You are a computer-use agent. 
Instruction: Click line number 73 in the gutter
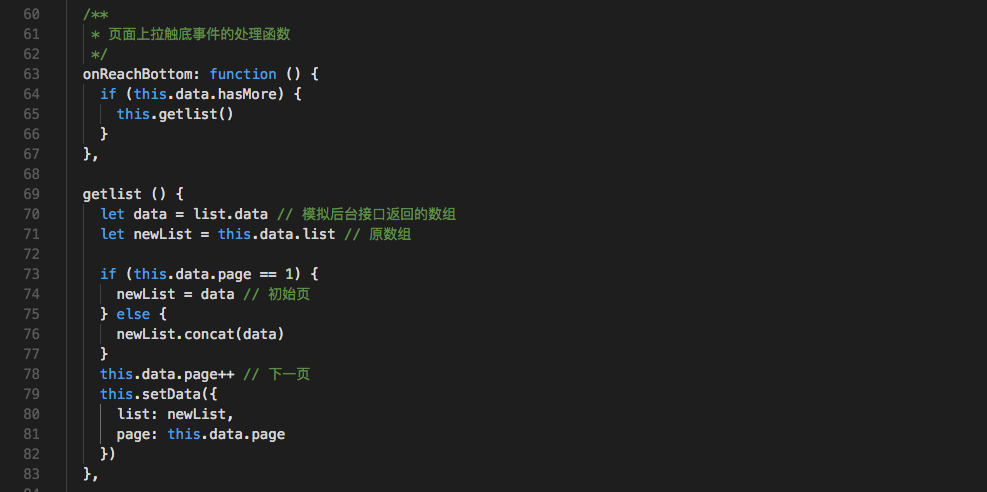(x=31, y=274)
